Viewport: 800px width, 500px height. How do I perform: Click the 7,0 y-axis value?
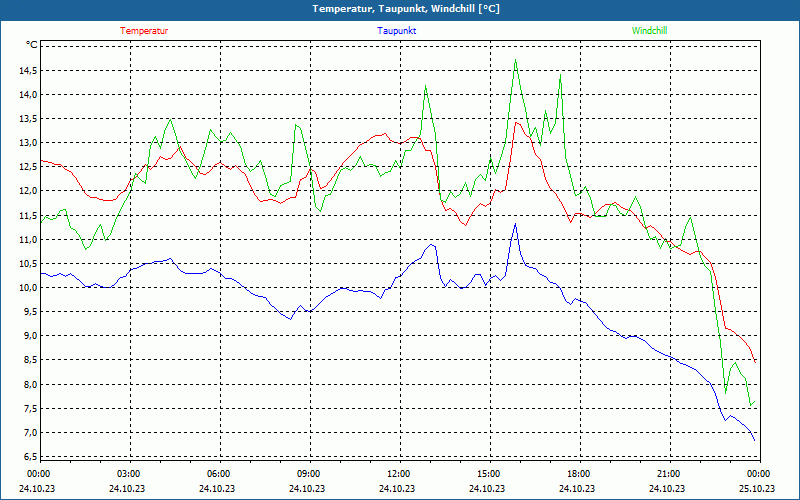pos(30,433)
